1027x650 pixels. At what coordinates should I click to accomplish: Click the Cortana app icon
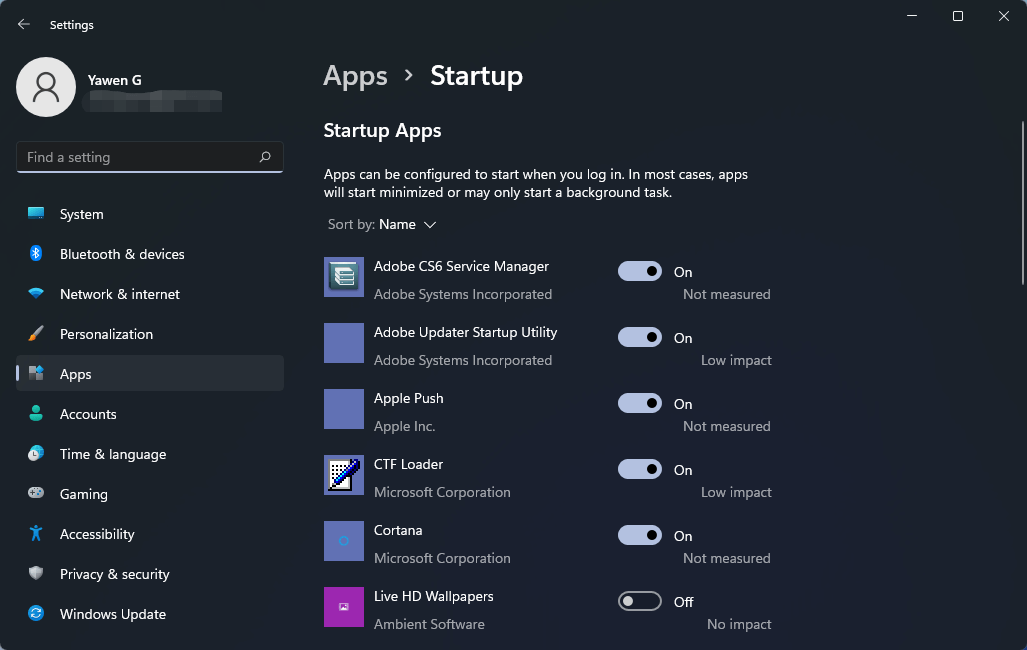click(344, 541)
